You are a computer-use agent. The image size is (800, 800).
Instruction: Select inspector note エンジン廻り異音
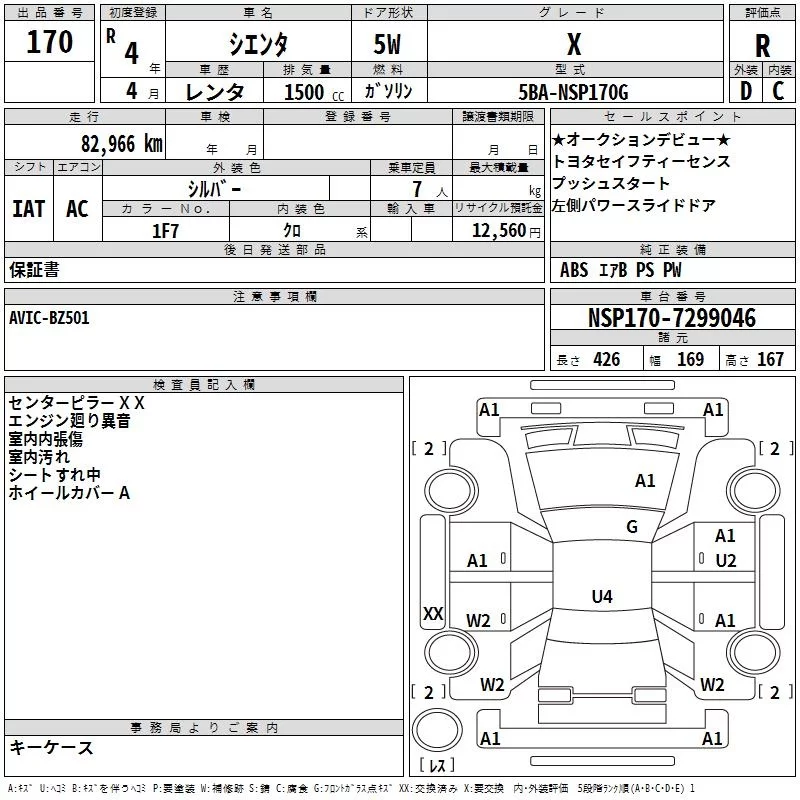tap(69, 421)
